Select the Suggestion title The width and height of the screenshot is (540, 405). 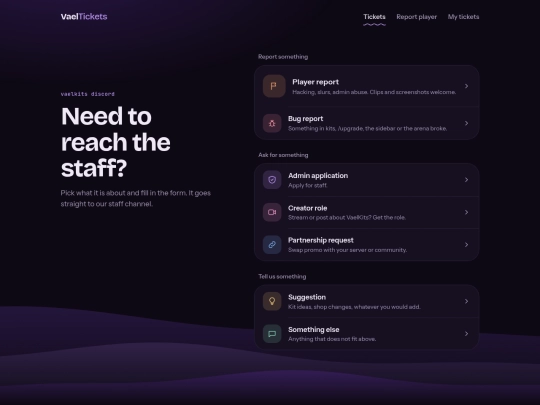pos(307,297)
